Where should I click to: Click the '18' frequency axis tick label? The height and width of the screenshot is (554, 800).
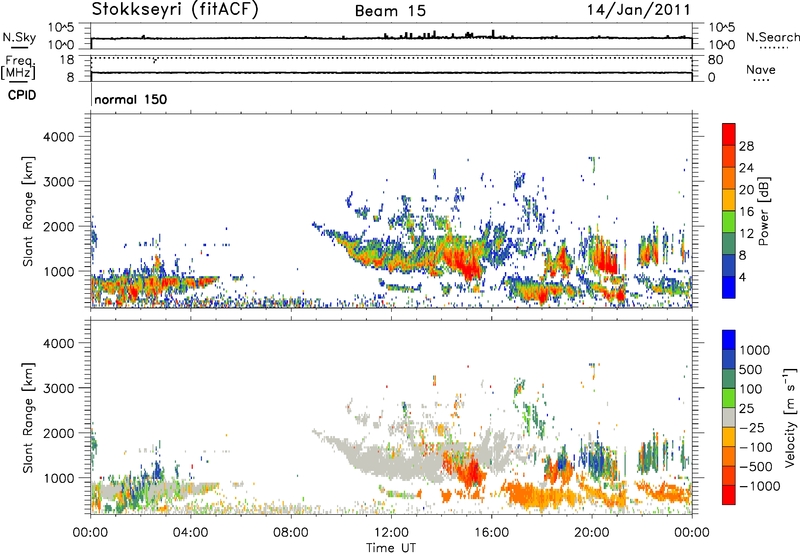[x=67, y=60]
